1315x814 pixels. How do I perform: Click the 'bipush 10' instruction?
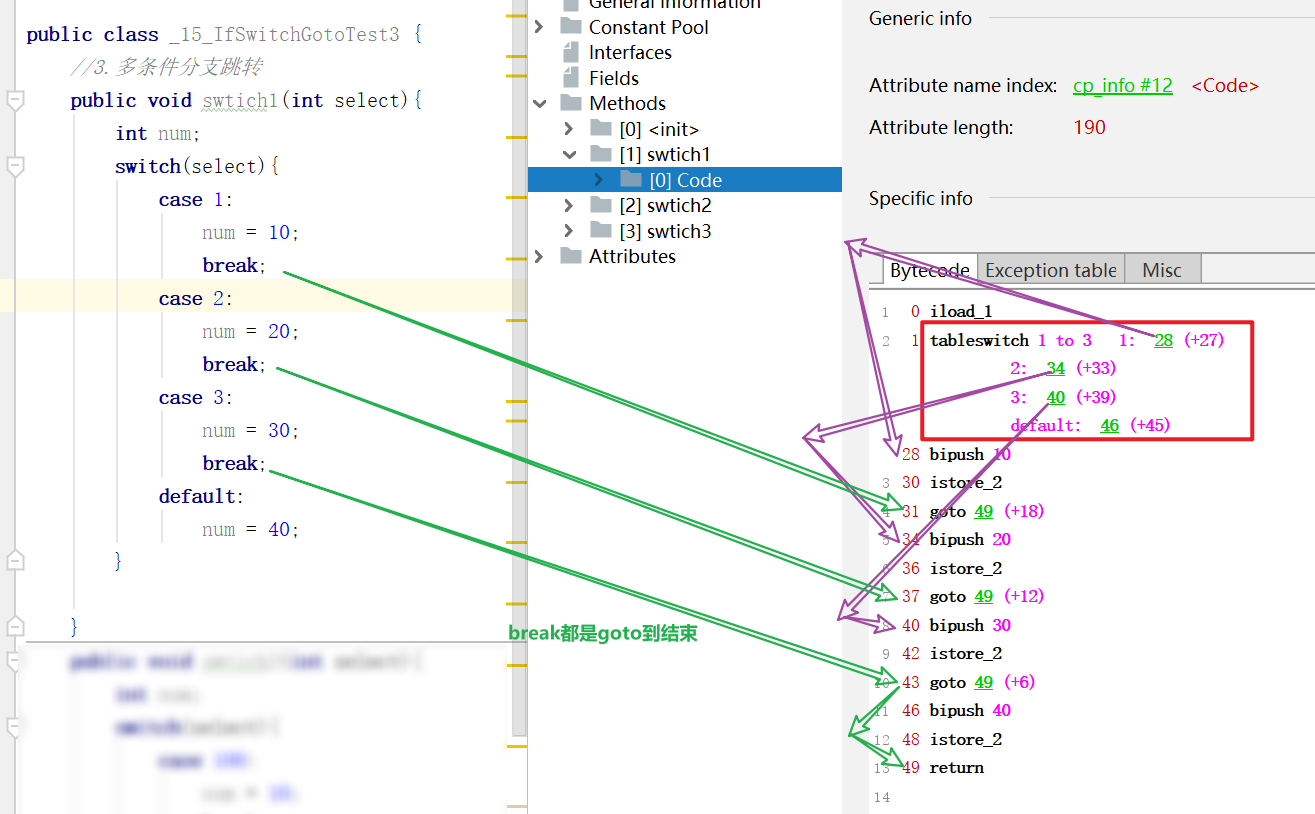click(x=970, y=454)
